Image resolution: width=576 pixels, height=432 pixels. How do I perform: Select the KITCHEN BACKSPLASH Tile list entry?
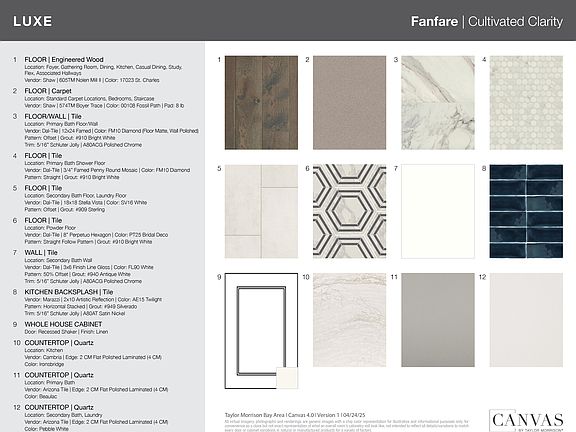point(87,302)
